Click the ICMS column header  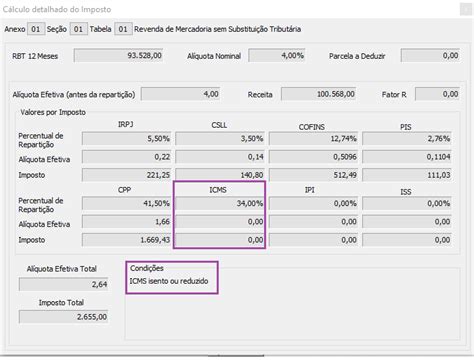pos(218,190)
